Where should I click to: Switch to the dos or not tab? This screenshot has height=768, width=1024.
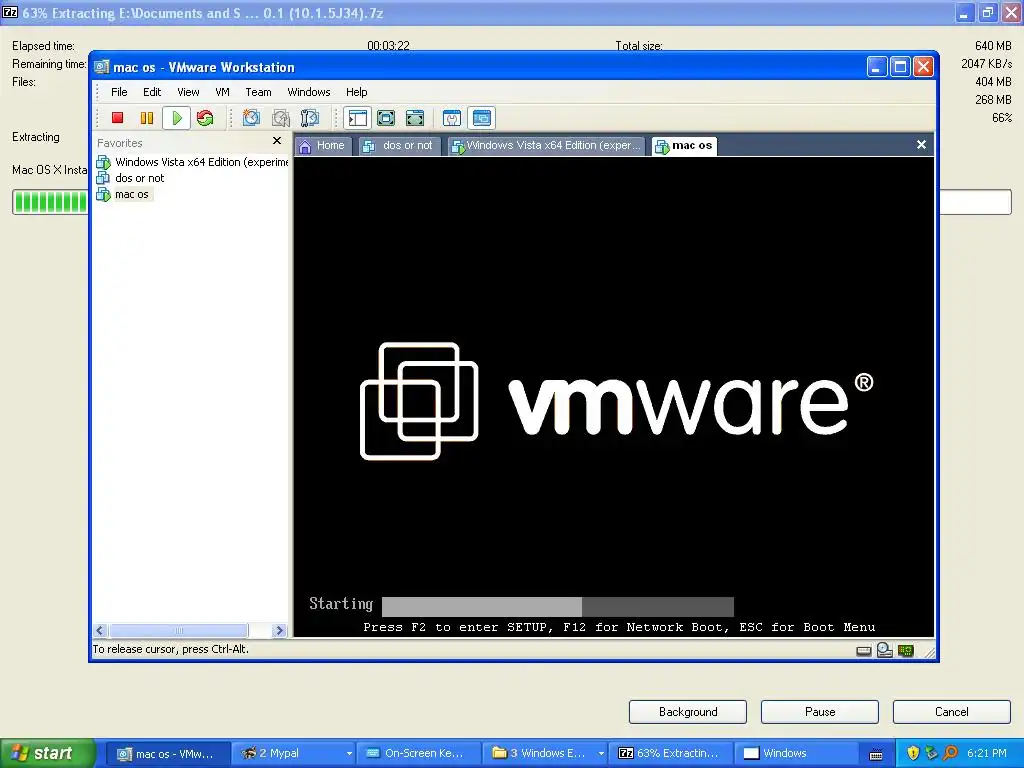pos(399,146)
